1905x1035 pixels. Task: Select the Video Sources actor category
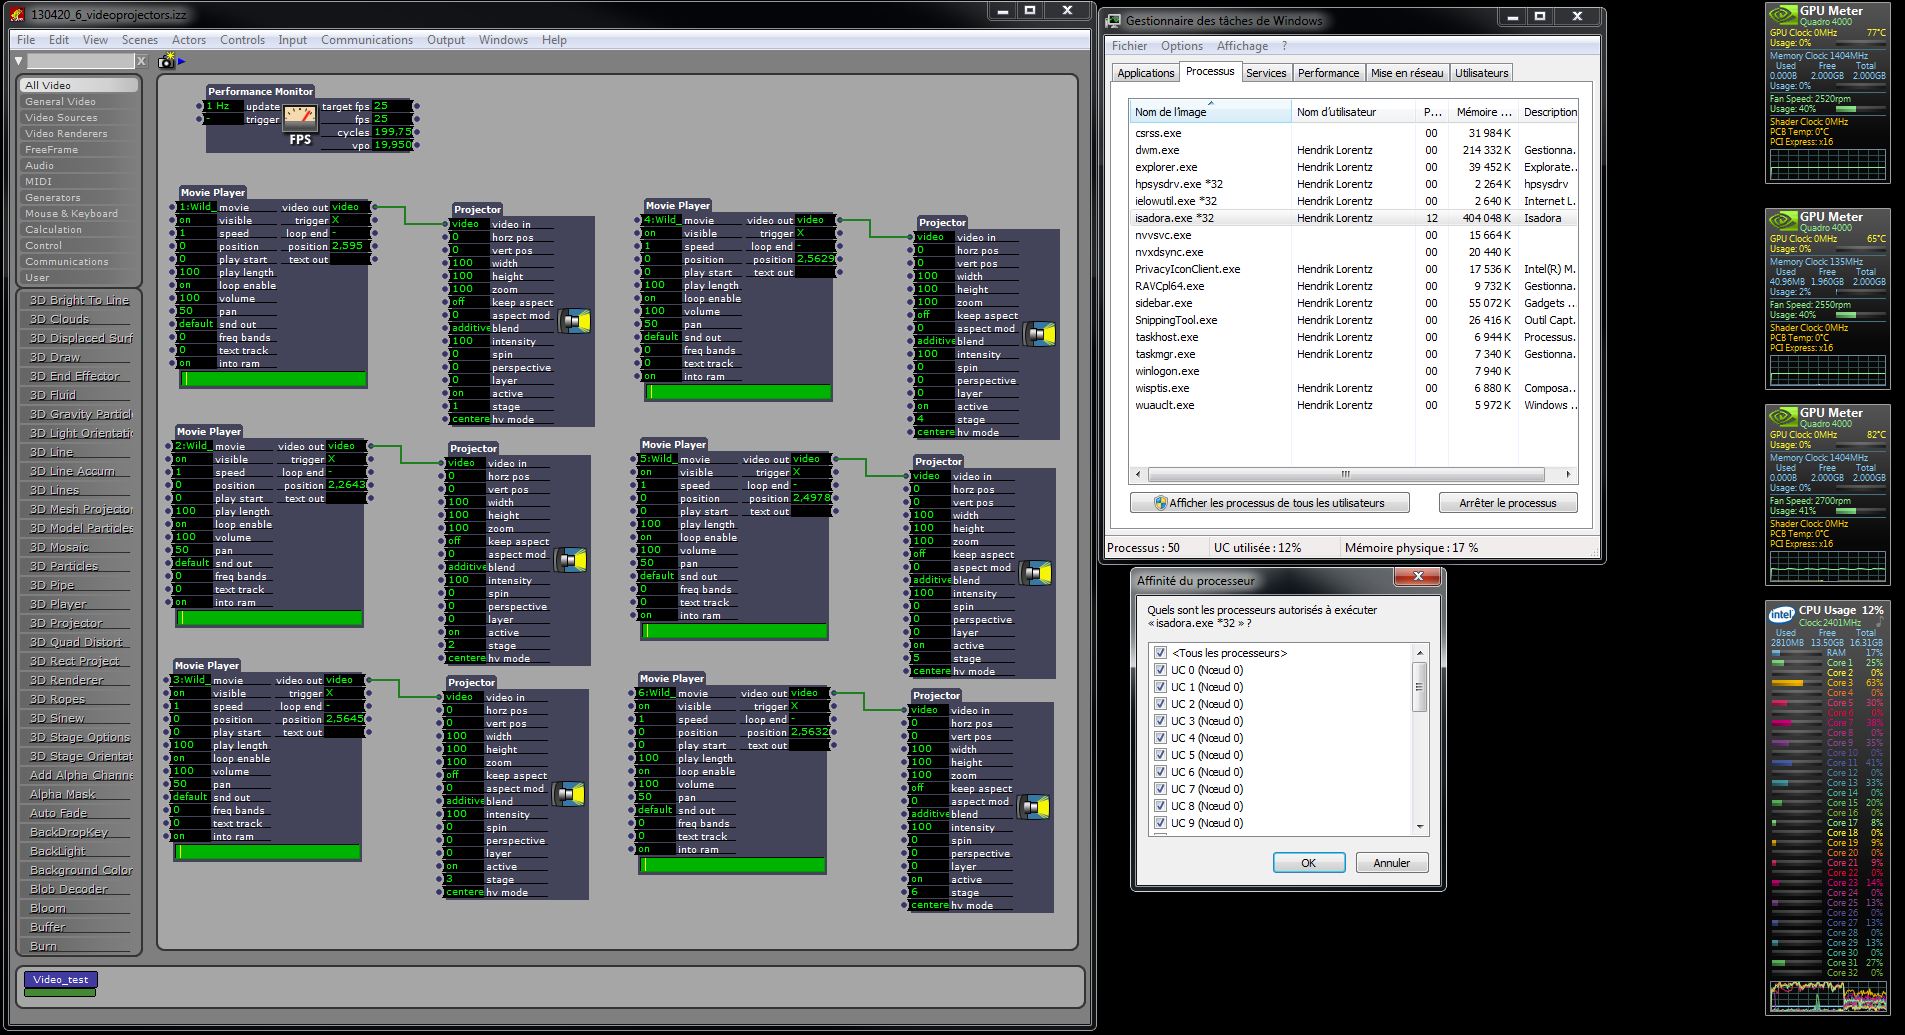[x=79, y=117]
